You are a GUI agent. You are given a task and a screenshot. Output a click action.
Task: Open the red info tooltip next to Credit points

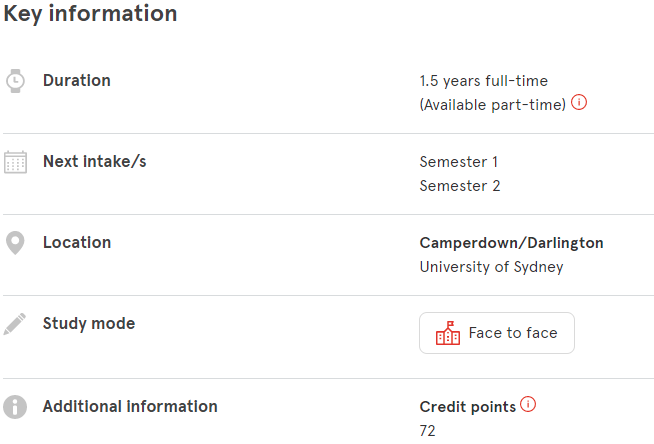click(528, 404)
